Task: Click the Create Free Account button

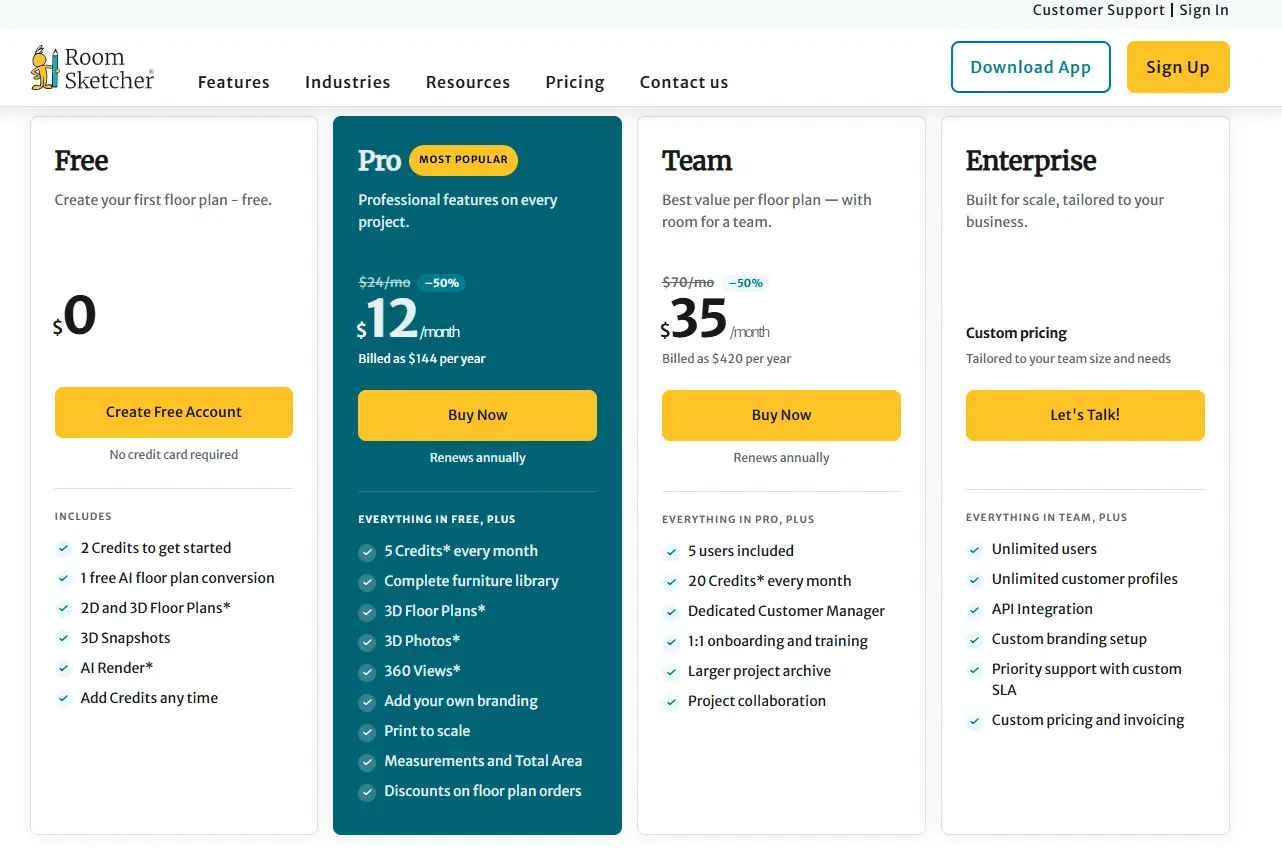Action: [174, 412]
